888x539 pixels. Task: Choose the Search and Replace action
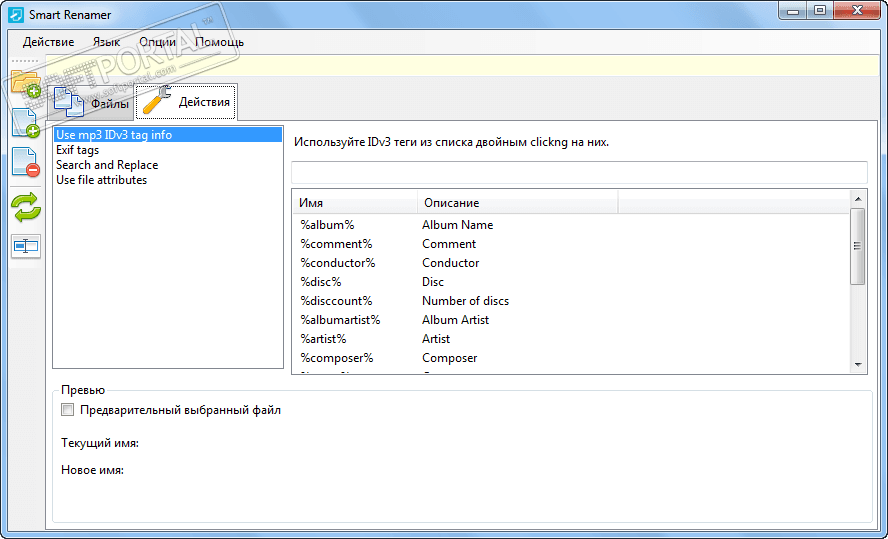[168, 165]
